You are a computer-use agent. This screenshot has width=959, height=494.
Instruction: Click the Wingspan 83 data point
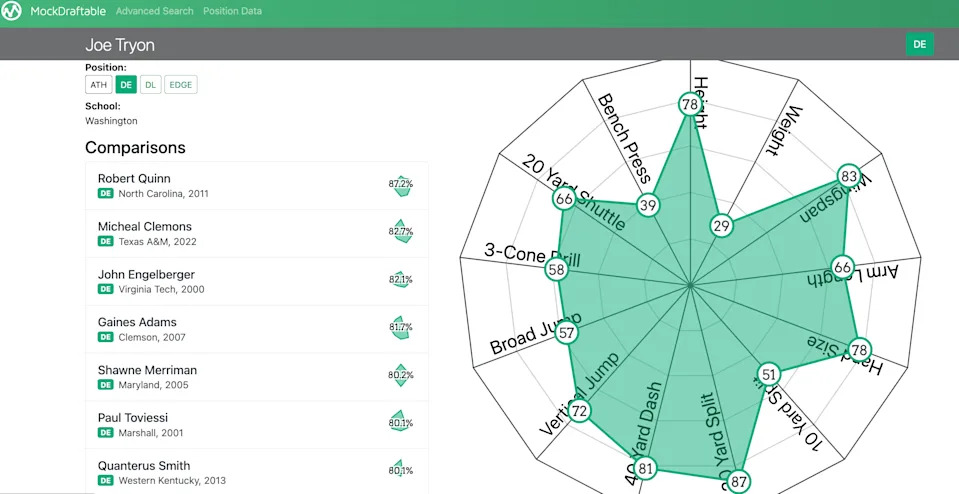pos(848,176)
